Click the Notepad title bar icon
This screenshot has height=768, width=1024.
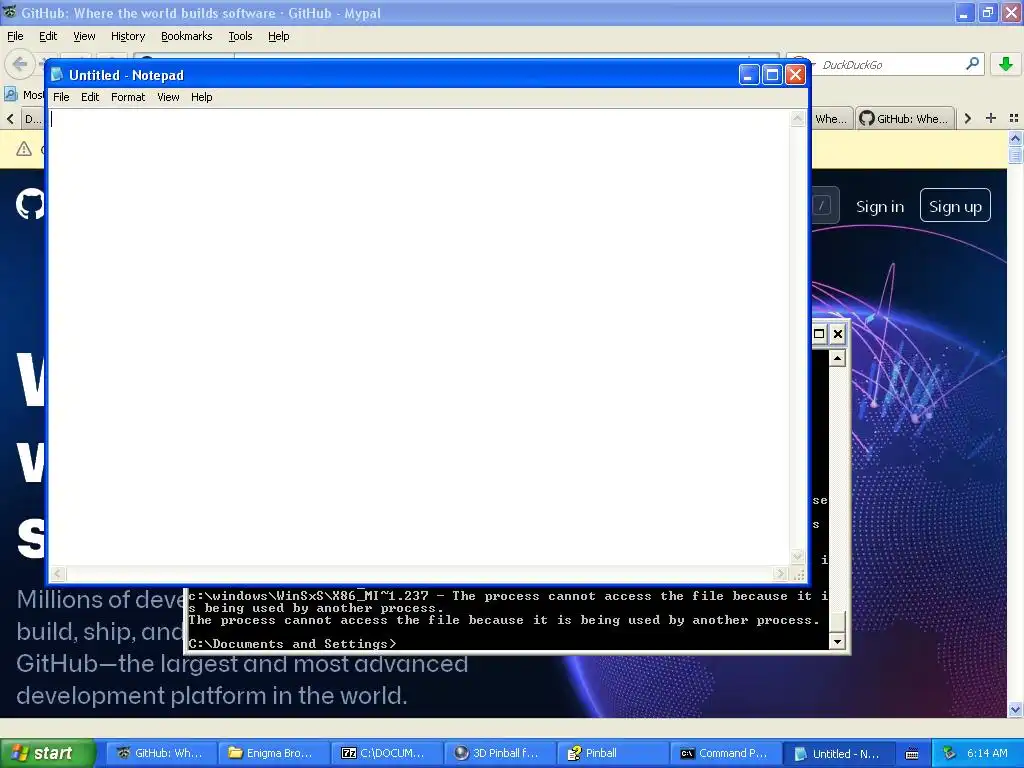[57, 74]
